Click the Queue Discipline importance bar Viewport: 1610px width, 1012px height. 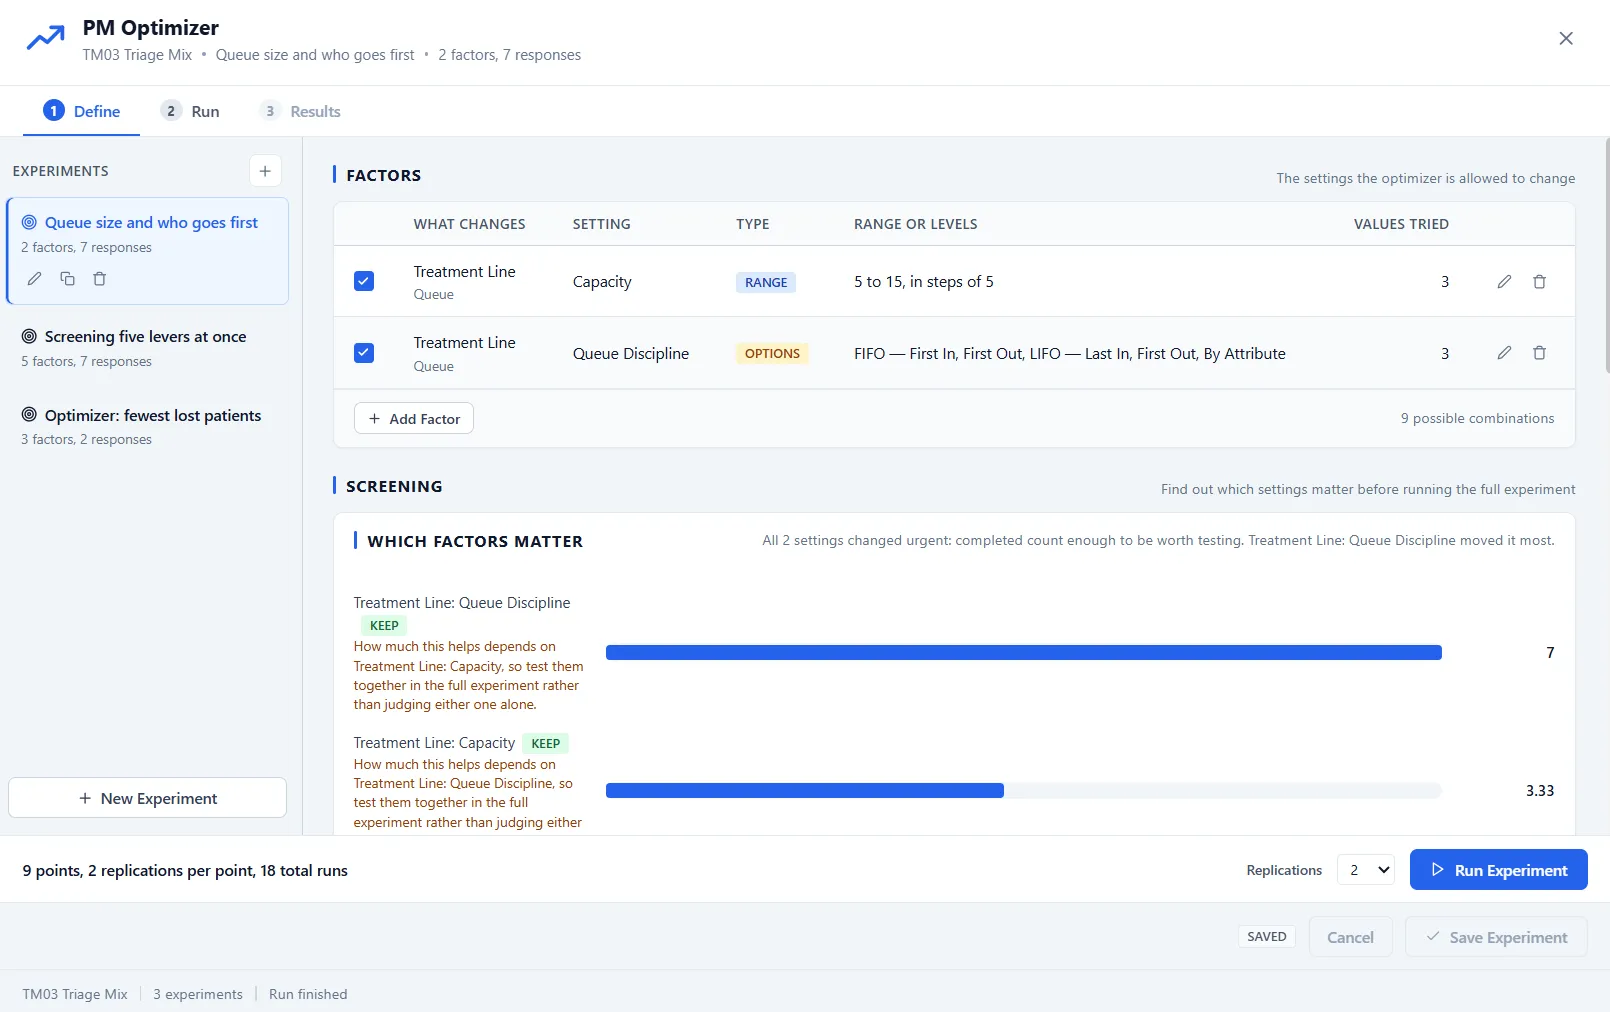[1024, 653]
